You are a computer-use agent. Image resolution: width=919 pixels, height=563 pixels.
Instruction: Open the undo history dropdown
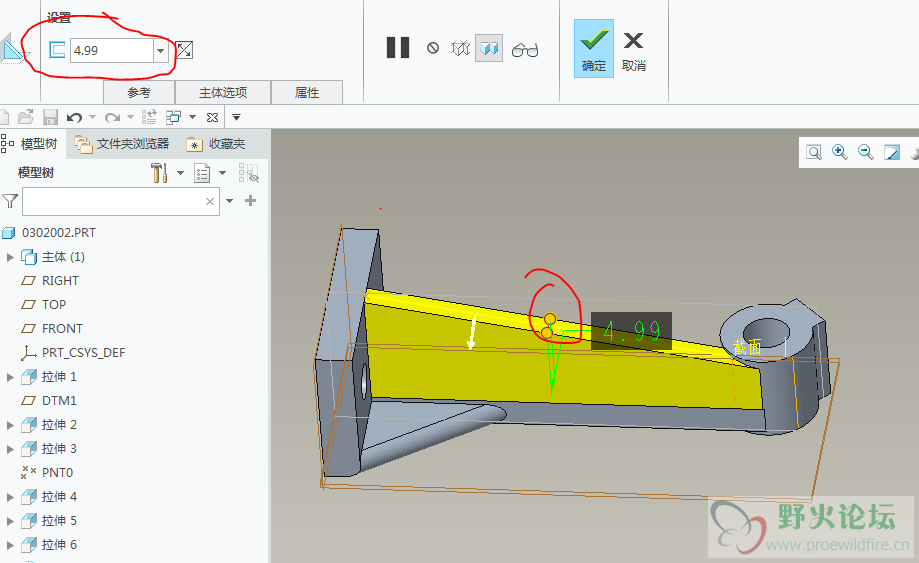pyautogui.click(x=92, y=118)
